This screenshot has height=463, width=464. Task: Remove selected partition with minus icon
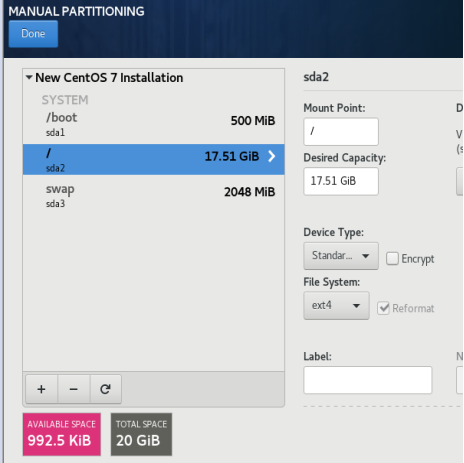[x=74, y=389]
